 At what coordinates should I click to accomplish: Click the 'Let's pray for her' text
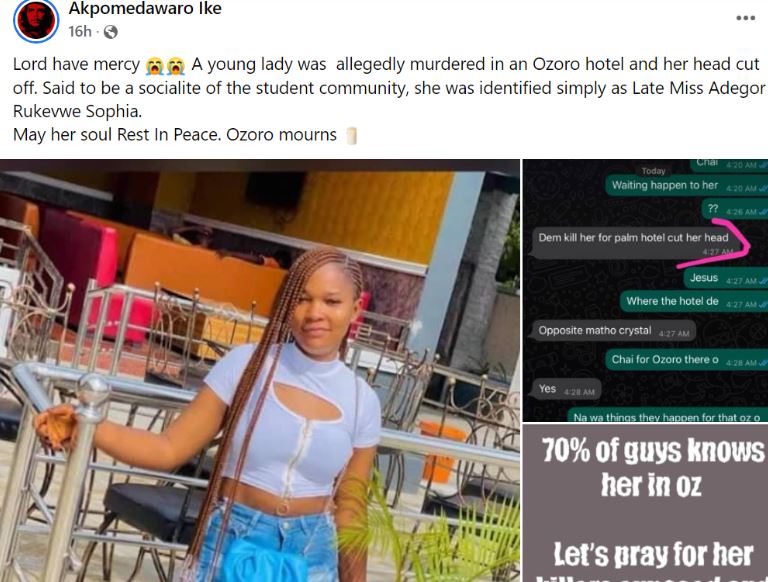[653, 555]
